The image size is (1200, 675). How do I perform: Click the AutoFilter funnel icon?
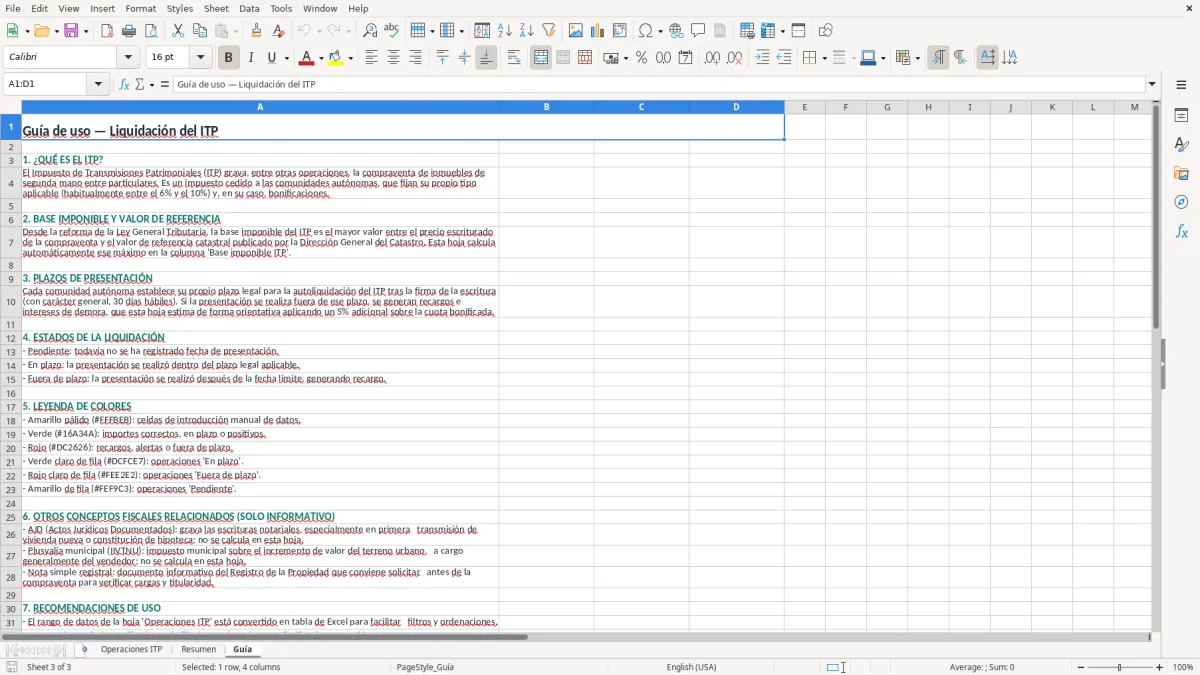(548, 31)
